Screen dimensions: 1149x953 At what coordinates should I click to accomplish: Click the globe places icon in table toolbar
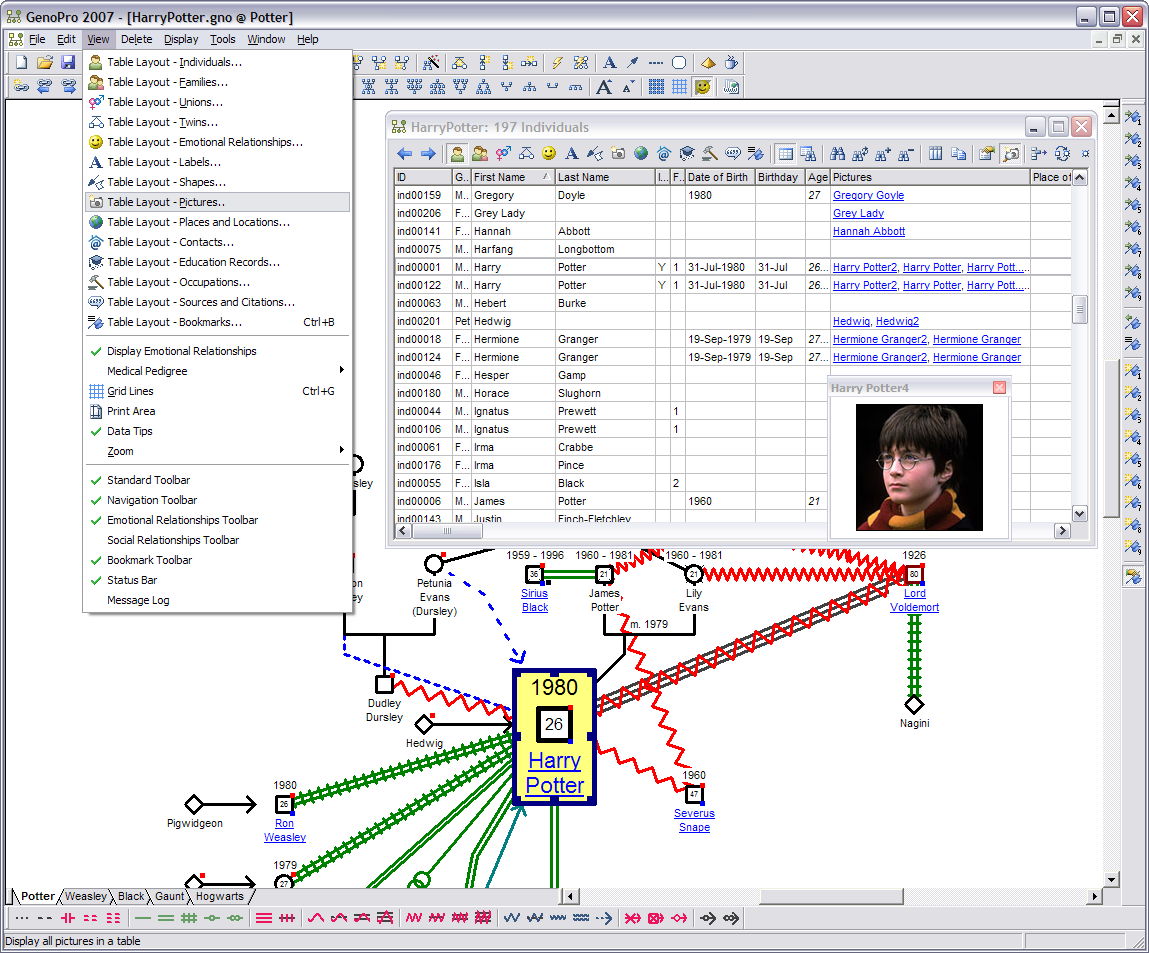(641, 153)
